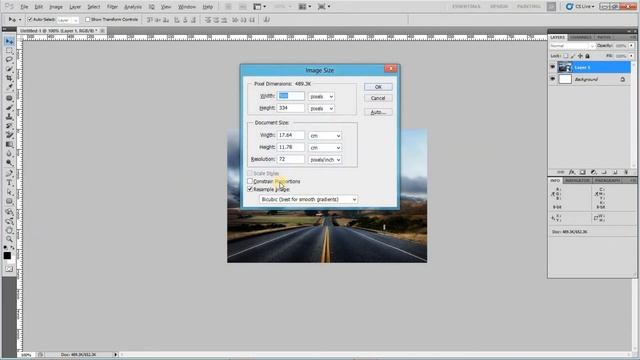This screenshot has width=640, height=360.
Task: Uncheck the Resample Image checkbox
Action: [250, 189]
